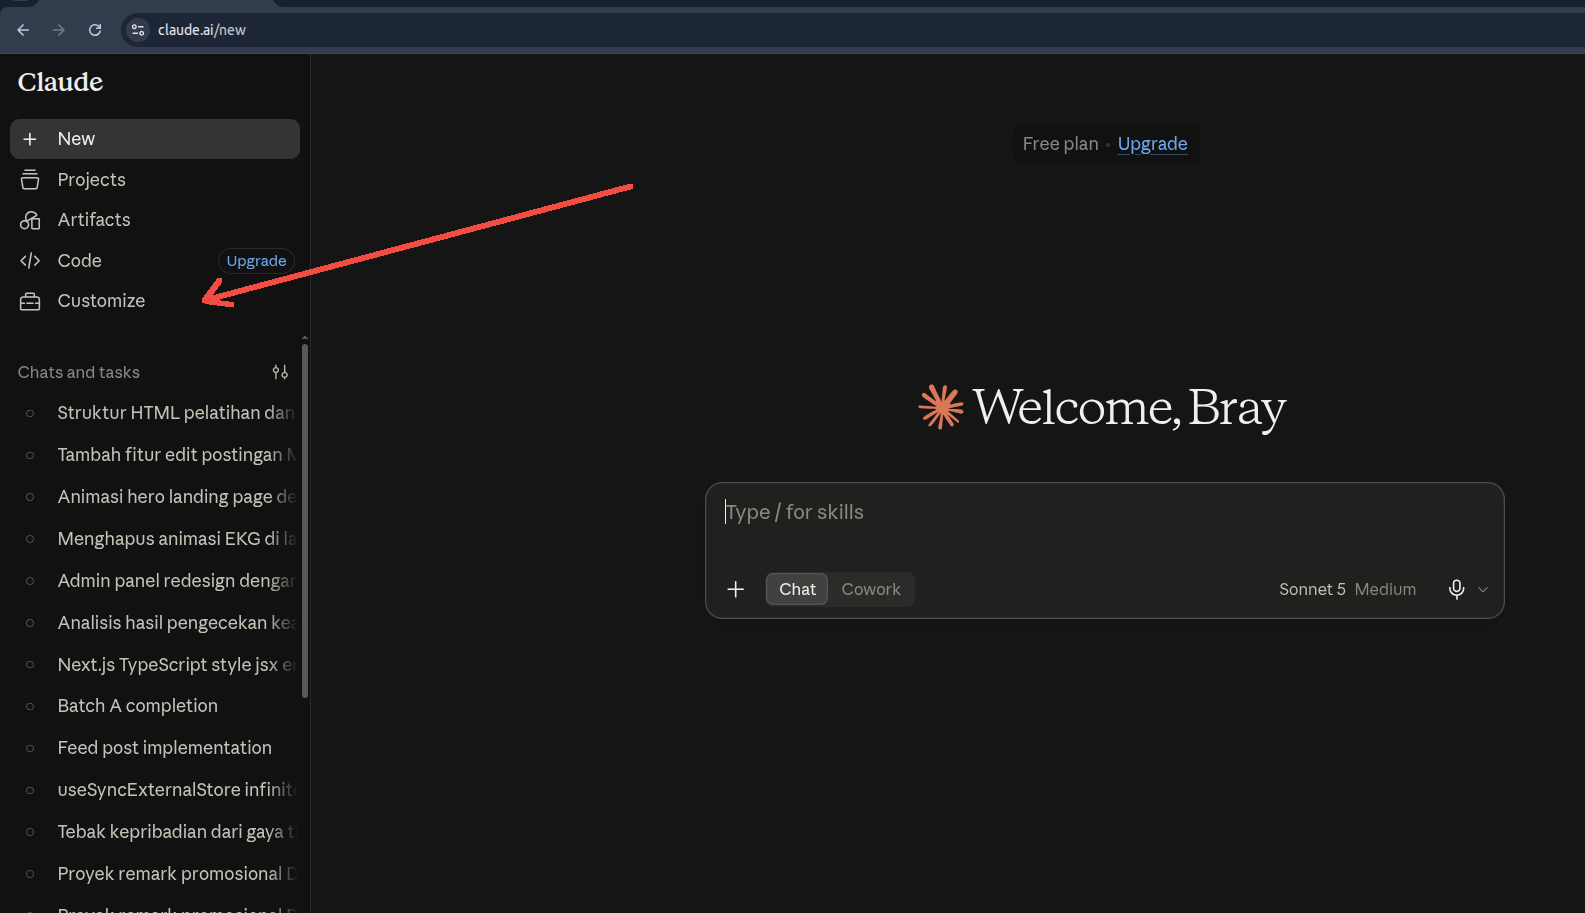The image size is (1585, 913).
Task: Go back with the browser back arrow
Action: pyautogui.click(x=23, y=30)
